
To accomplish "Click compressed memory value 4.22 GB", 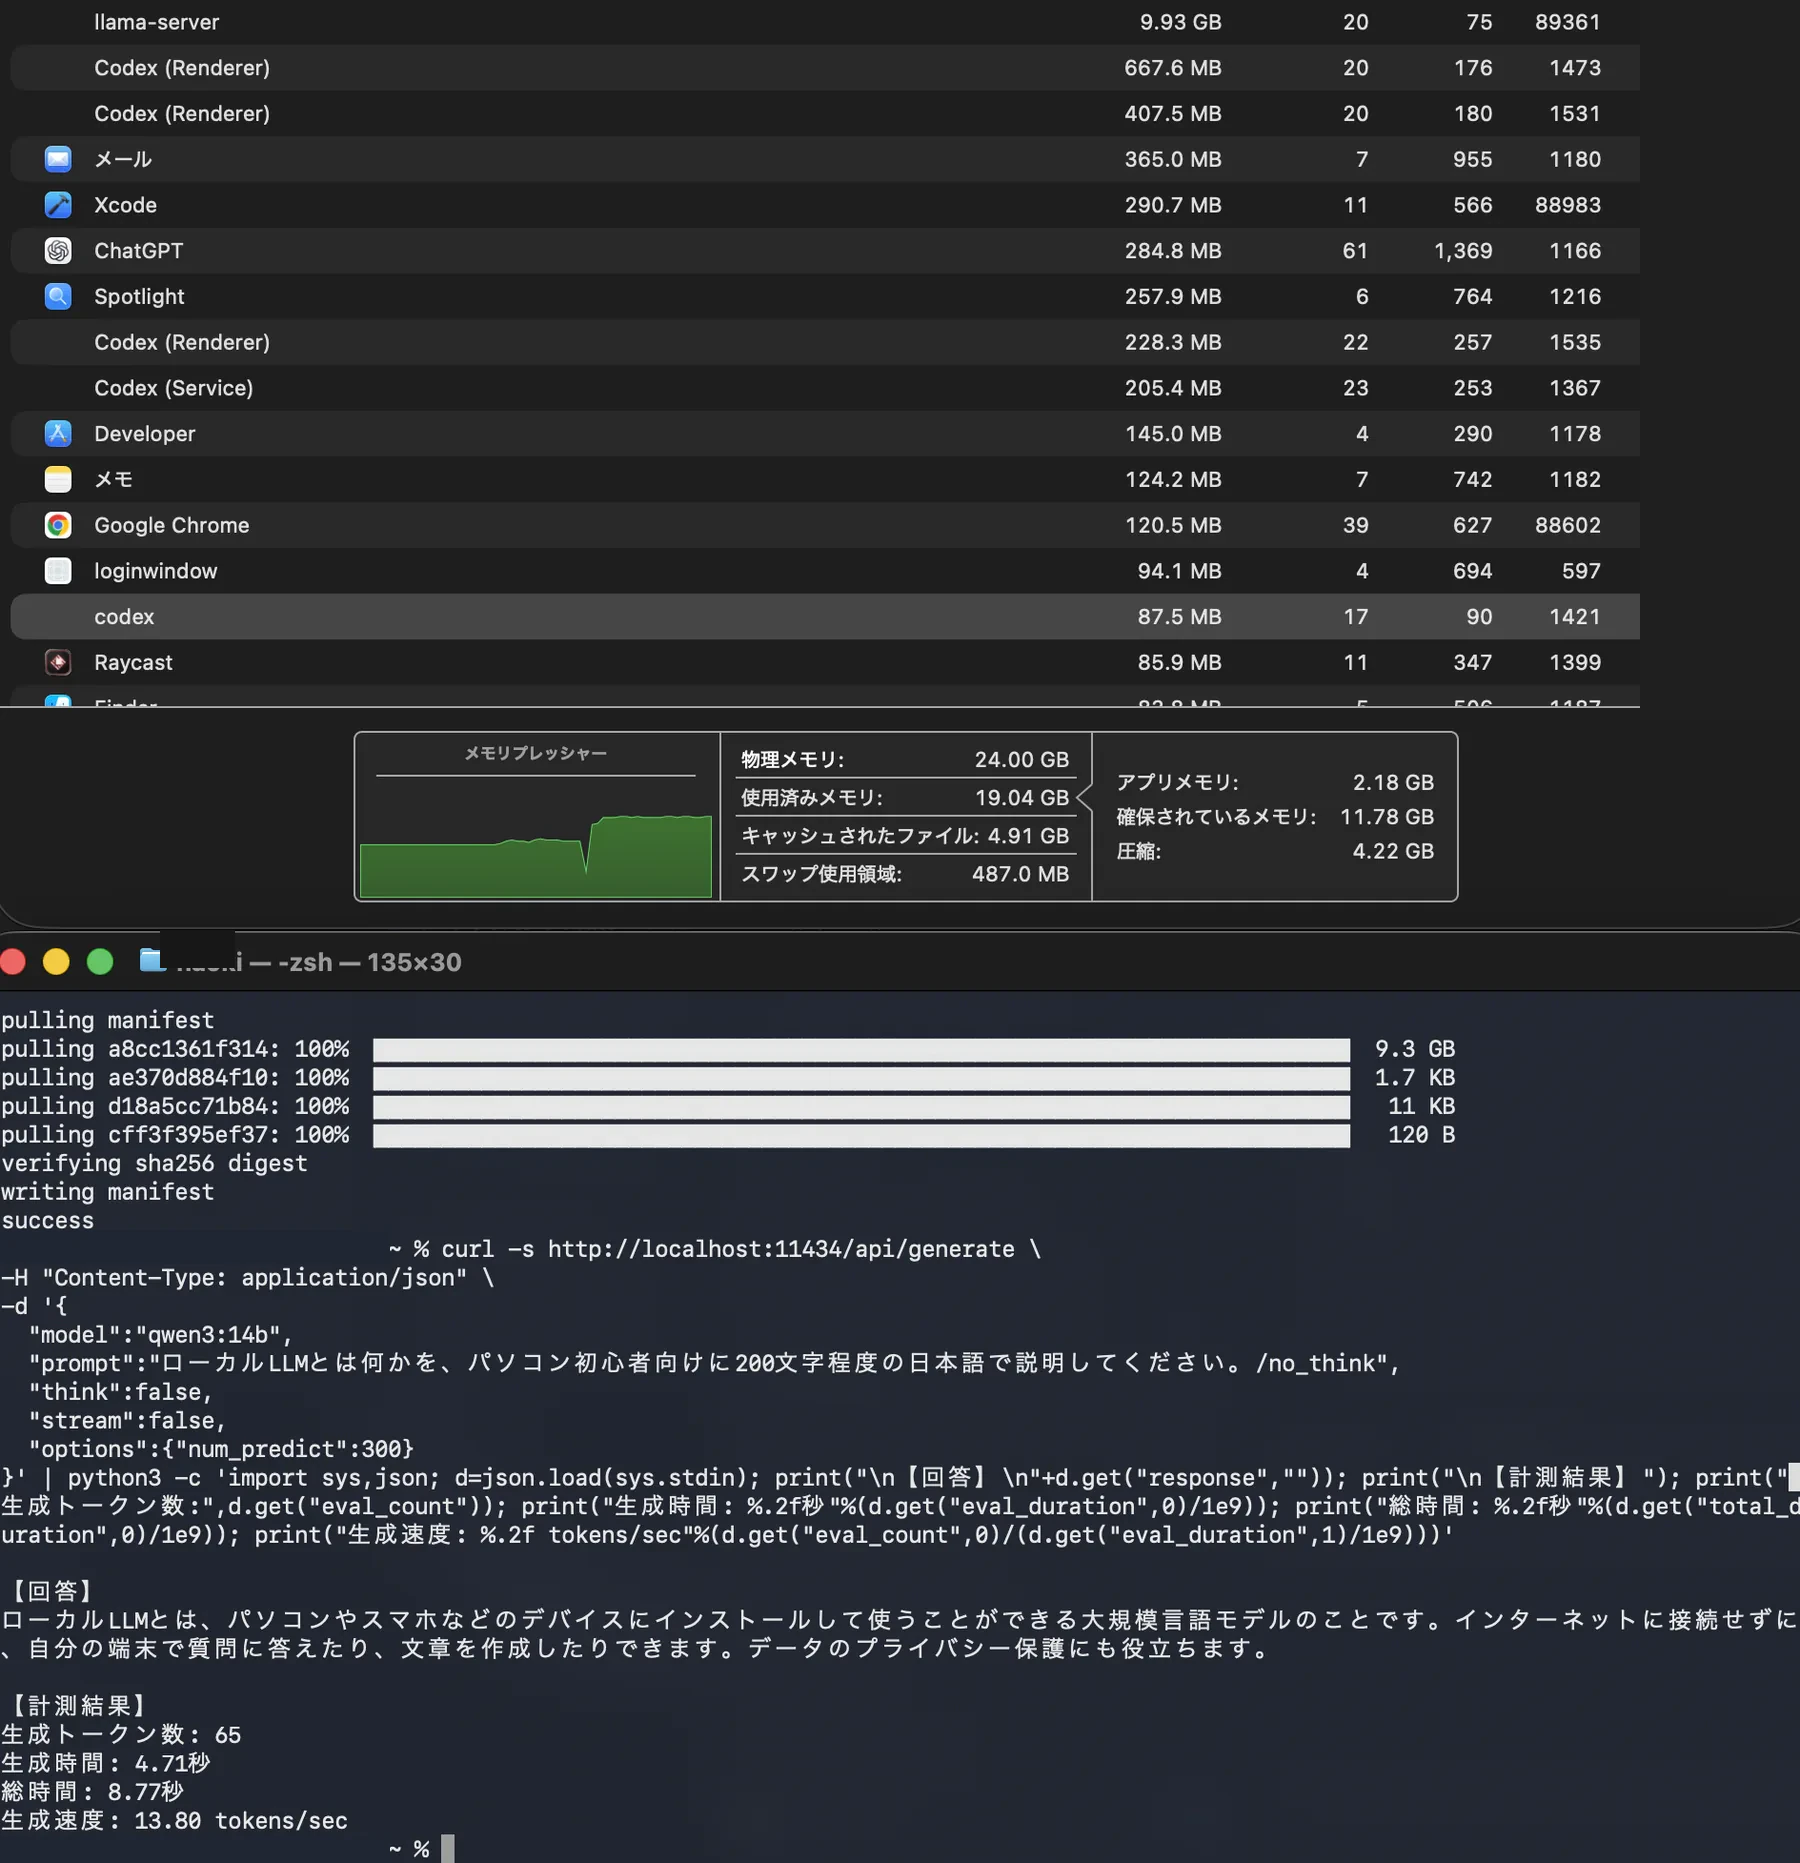I will tap(1393, 851).
